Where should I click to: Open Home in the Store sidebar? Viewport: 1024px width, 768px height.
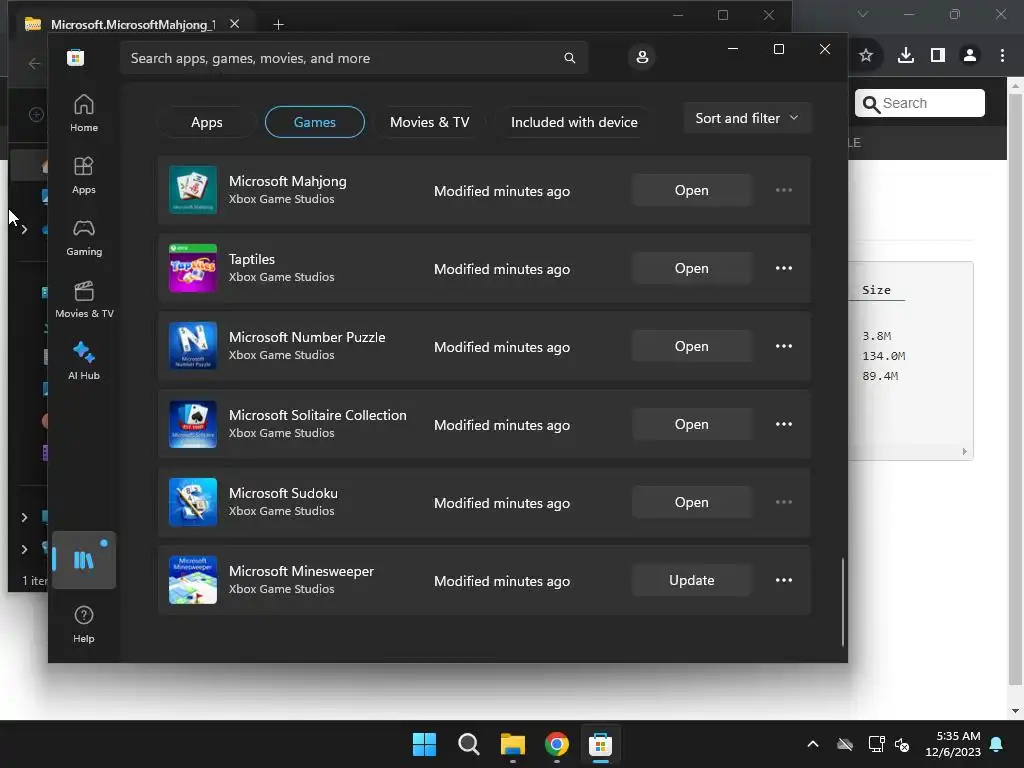pos(84,113)
